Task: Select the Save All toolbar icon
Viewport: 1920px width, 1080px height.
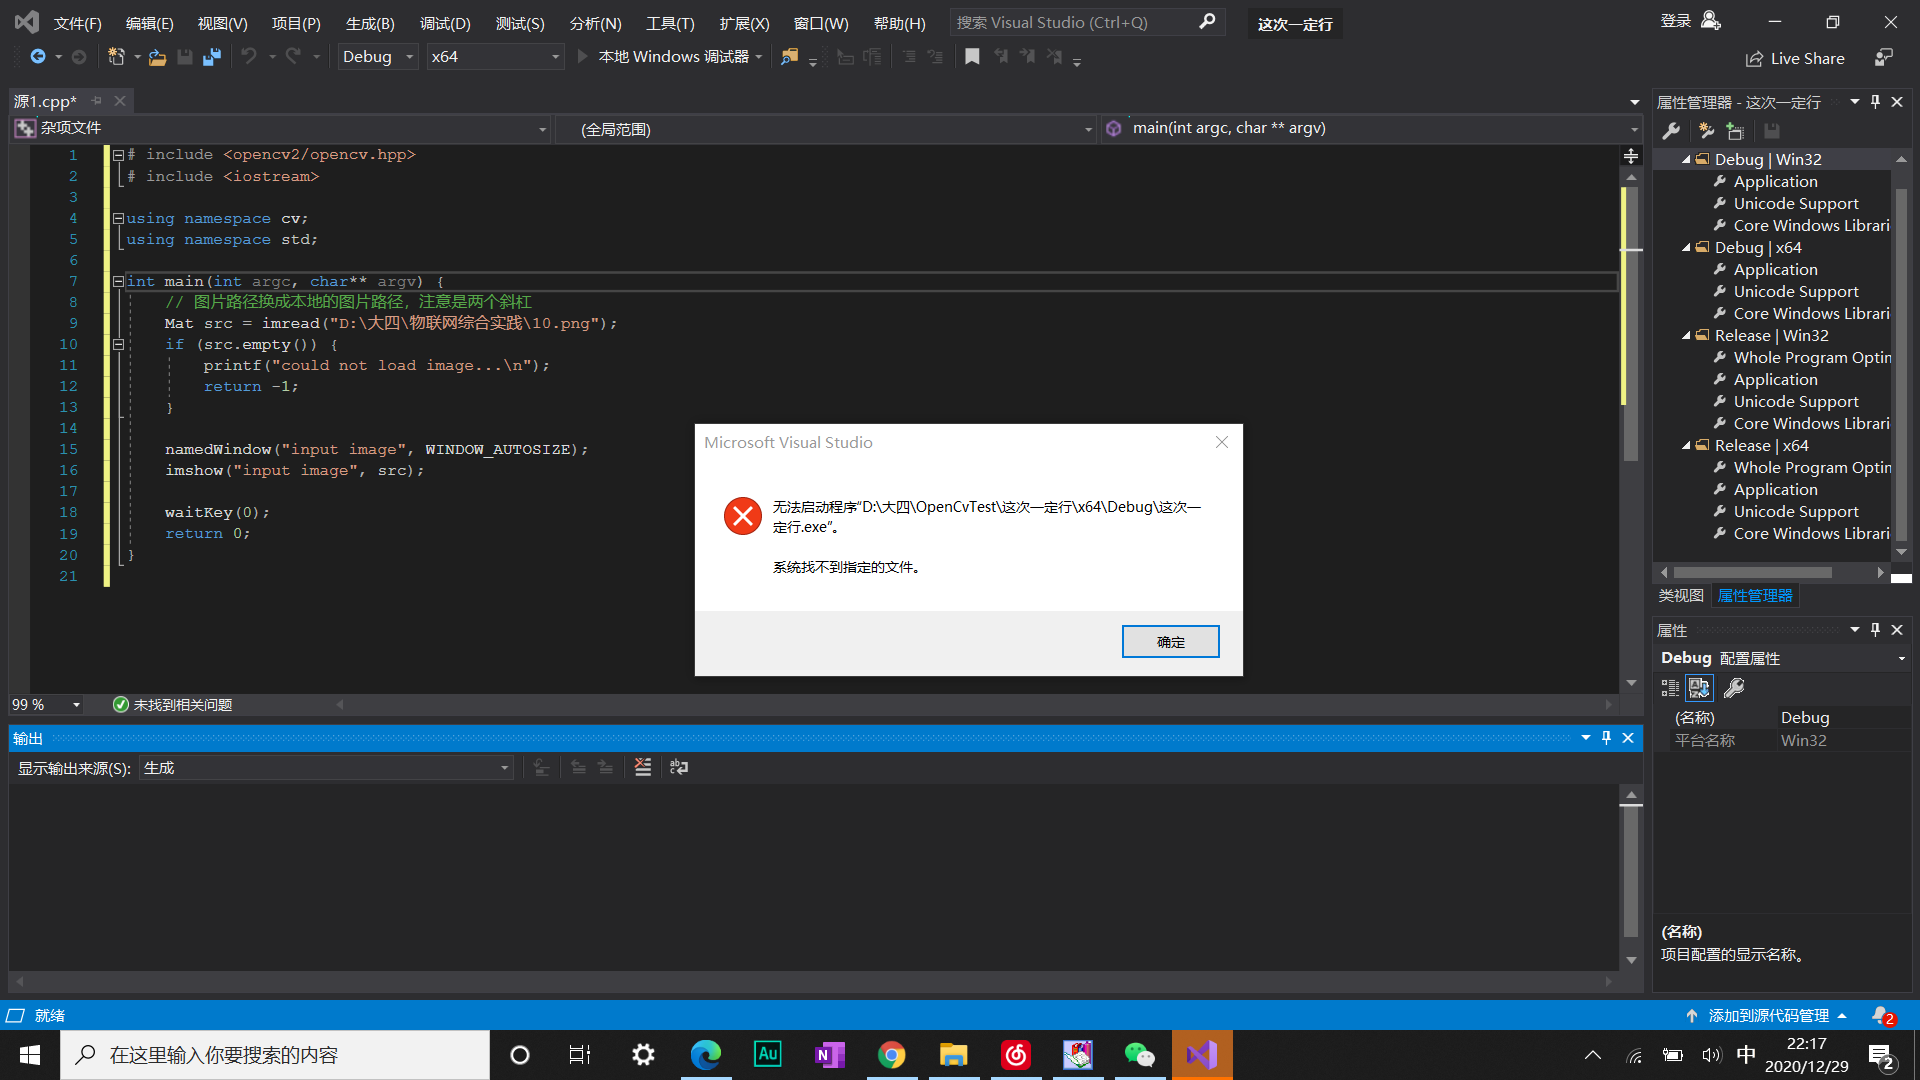Action: click(x=211, y=57)
